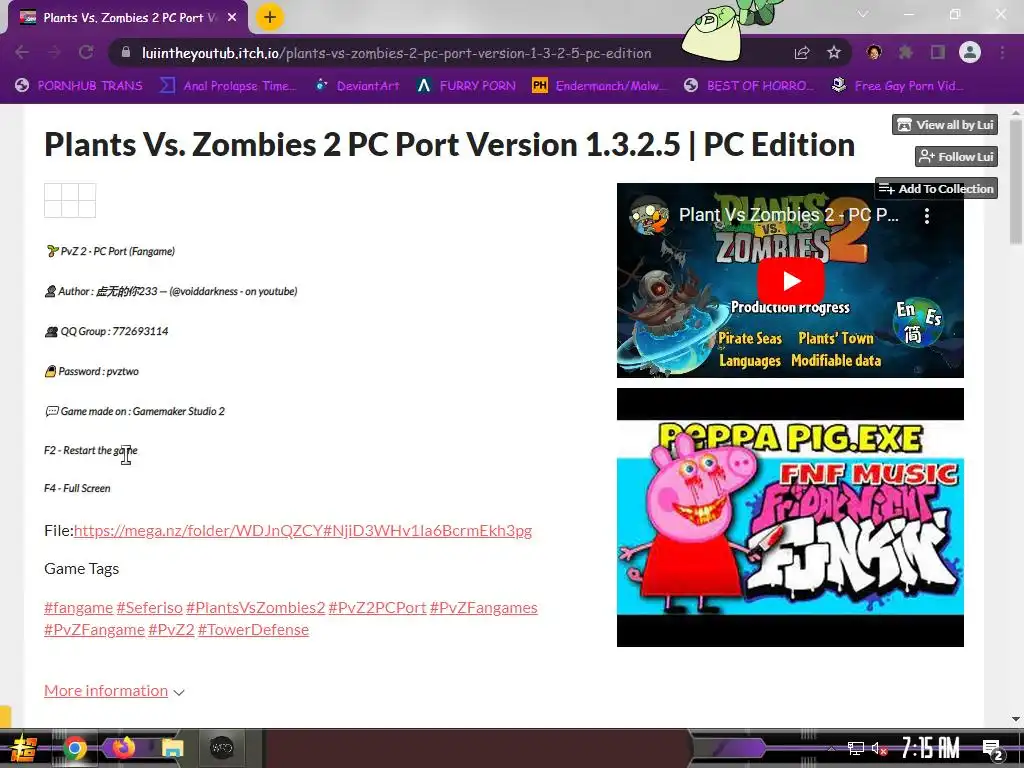Open the Peppa Pig.EXE image

[790, 517]
